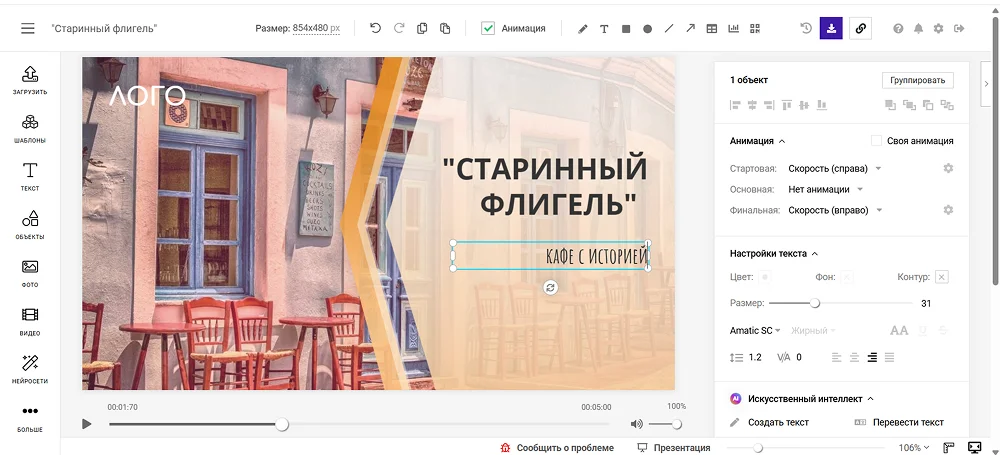The height and width of the screenshot is (455, 1000).
Task: Open Amatic SC font dropdown
Action: click(756, 331)
